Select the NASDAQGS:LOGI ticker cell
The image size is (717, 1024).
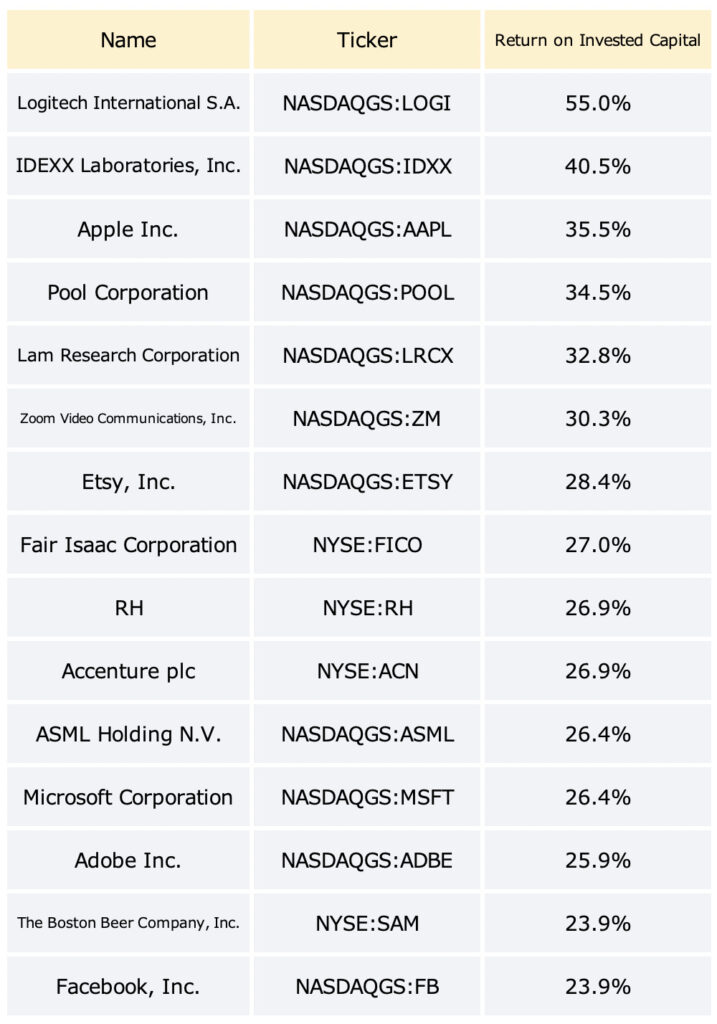coord(367,103)
